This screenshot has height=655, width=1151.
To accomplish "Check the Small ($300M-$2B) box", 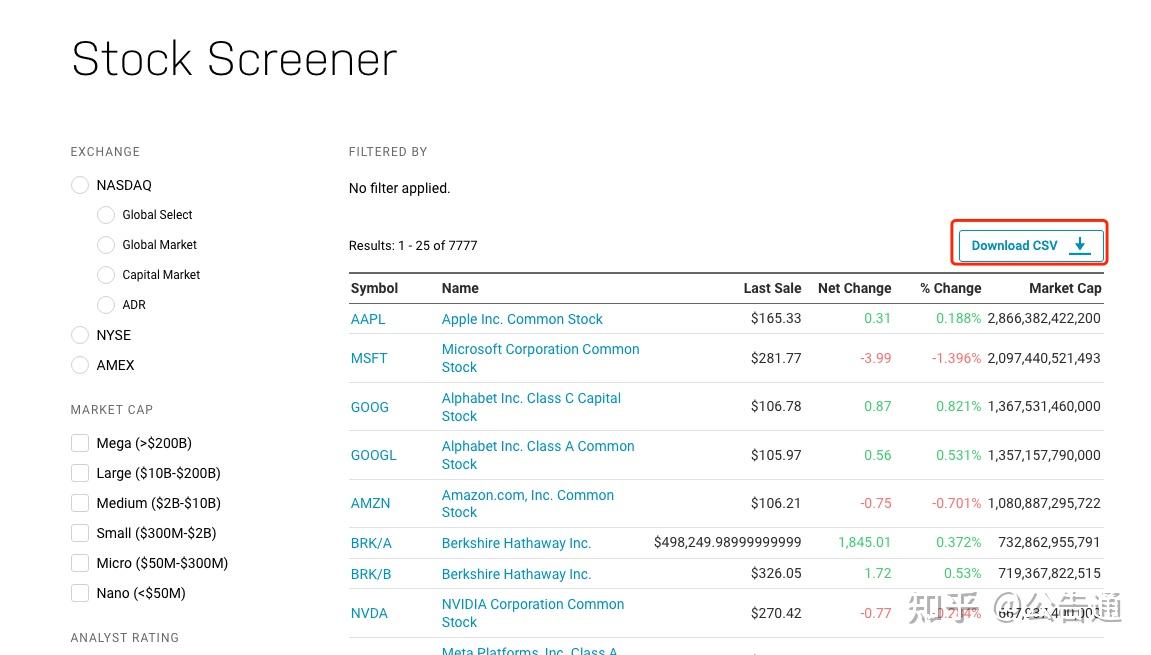I will click(80, 533).
